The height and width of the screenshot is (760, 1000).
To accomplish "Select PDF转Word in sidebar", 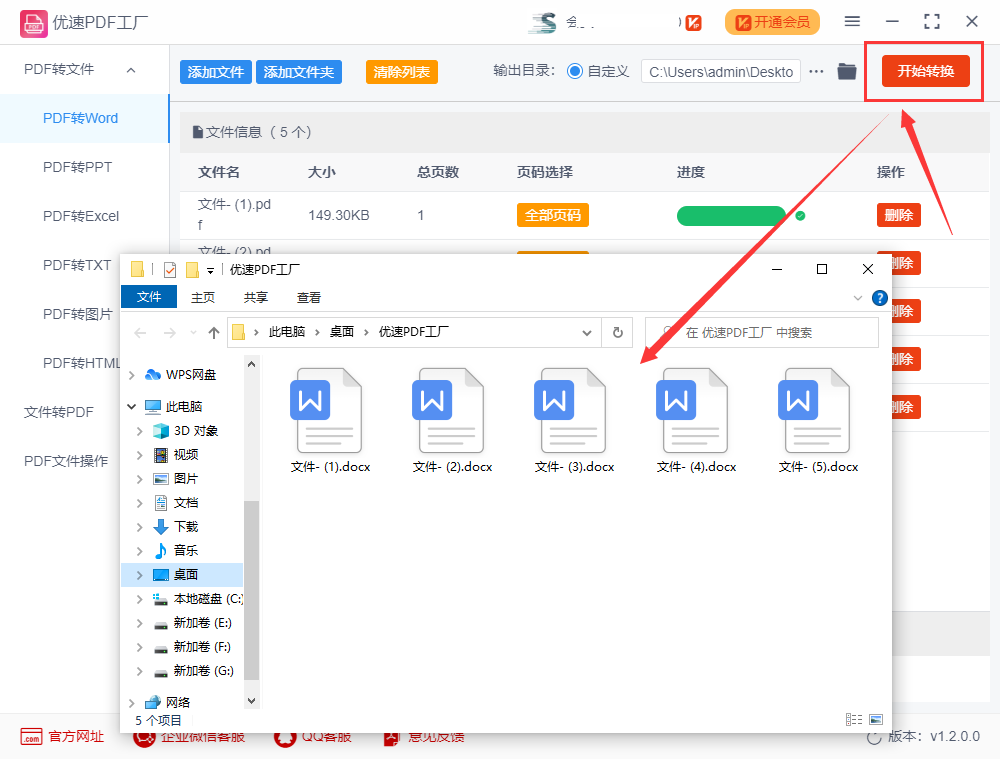I will pos(84,119).
